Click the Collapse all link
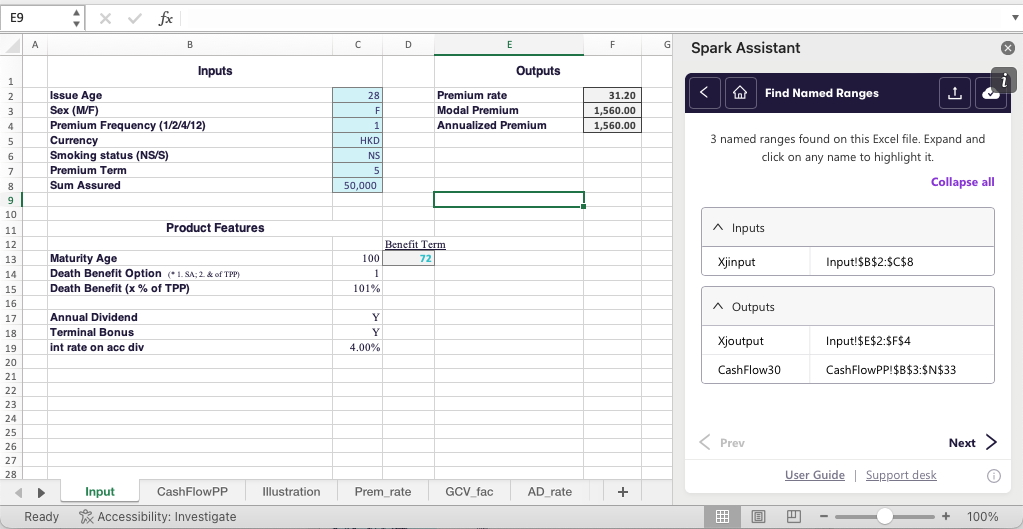 962,182
